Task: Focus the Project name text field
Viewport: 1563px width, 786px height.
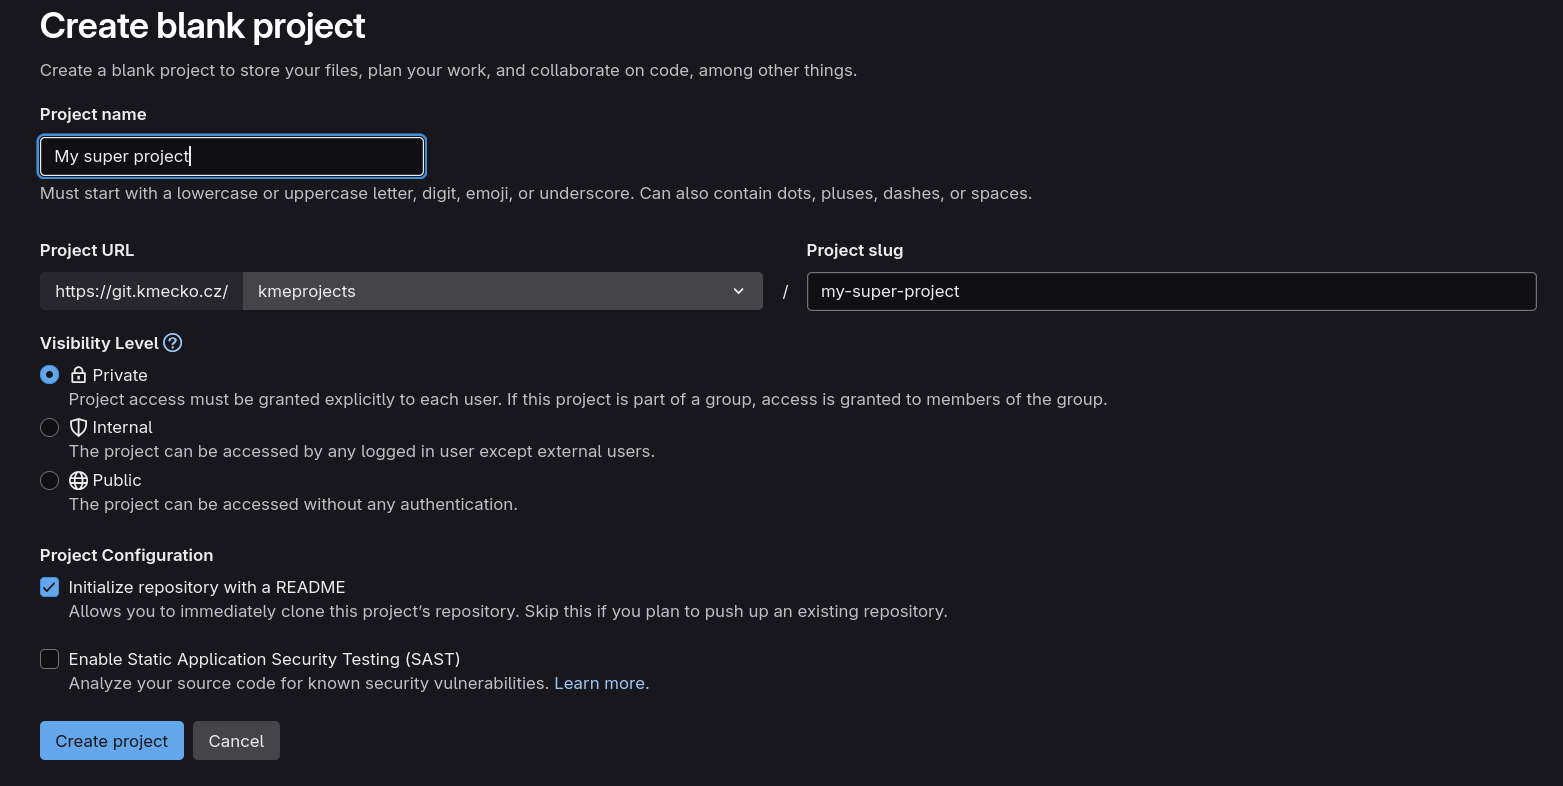Action: click(x=232, y=156)
